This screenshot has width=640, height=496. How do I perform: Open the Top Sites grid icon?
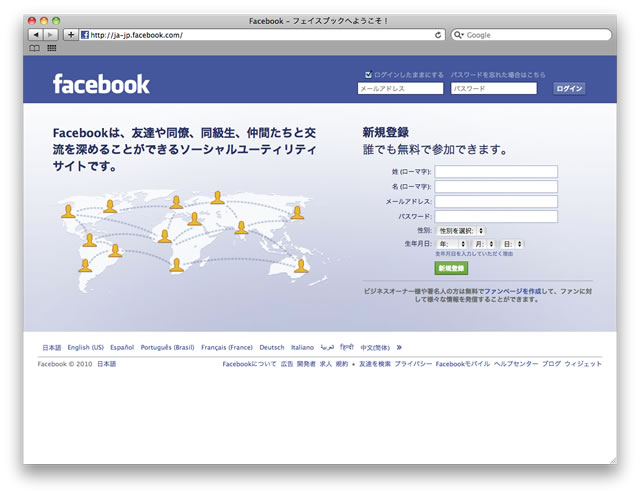point(51,48)
